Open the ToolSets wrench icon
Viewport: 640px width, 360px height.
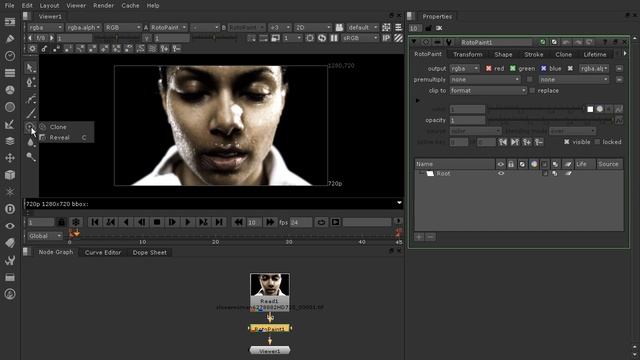[10, 260]
